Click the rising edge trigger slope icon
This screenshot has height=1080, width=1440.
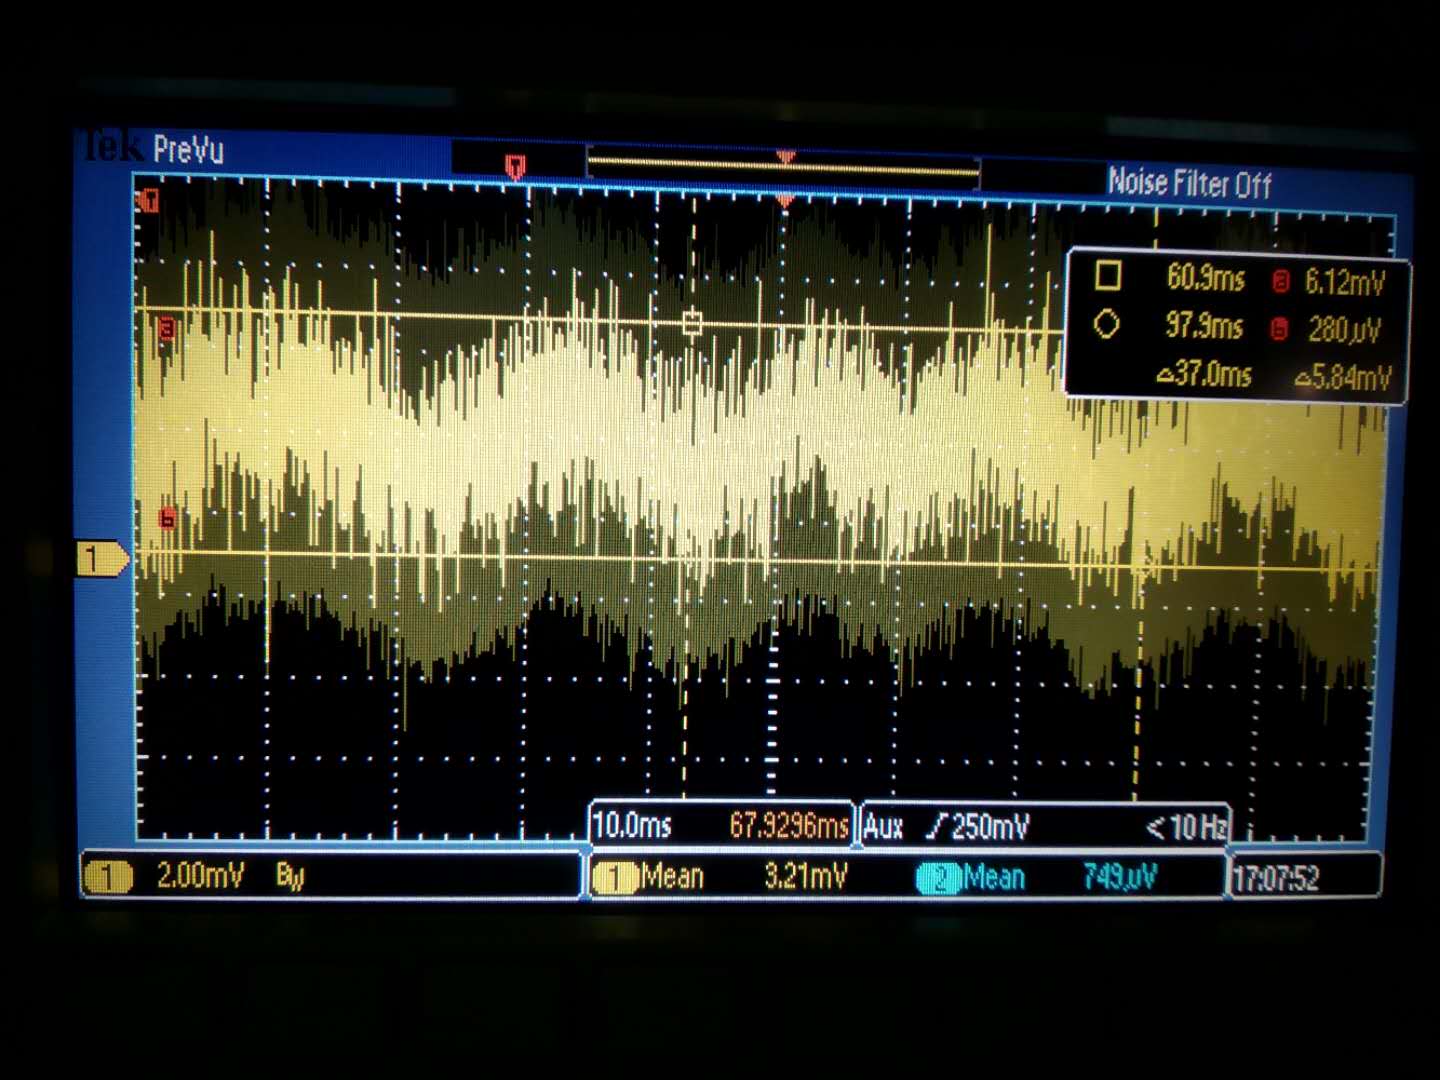point(937,827)
